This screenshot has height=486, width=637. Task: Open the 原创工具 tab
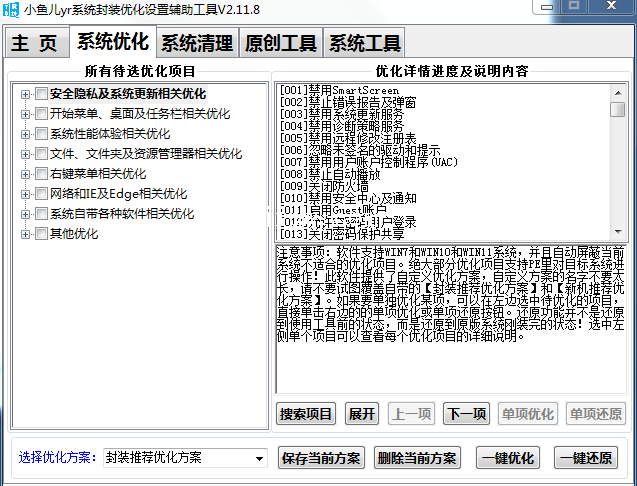pos(281,44)
